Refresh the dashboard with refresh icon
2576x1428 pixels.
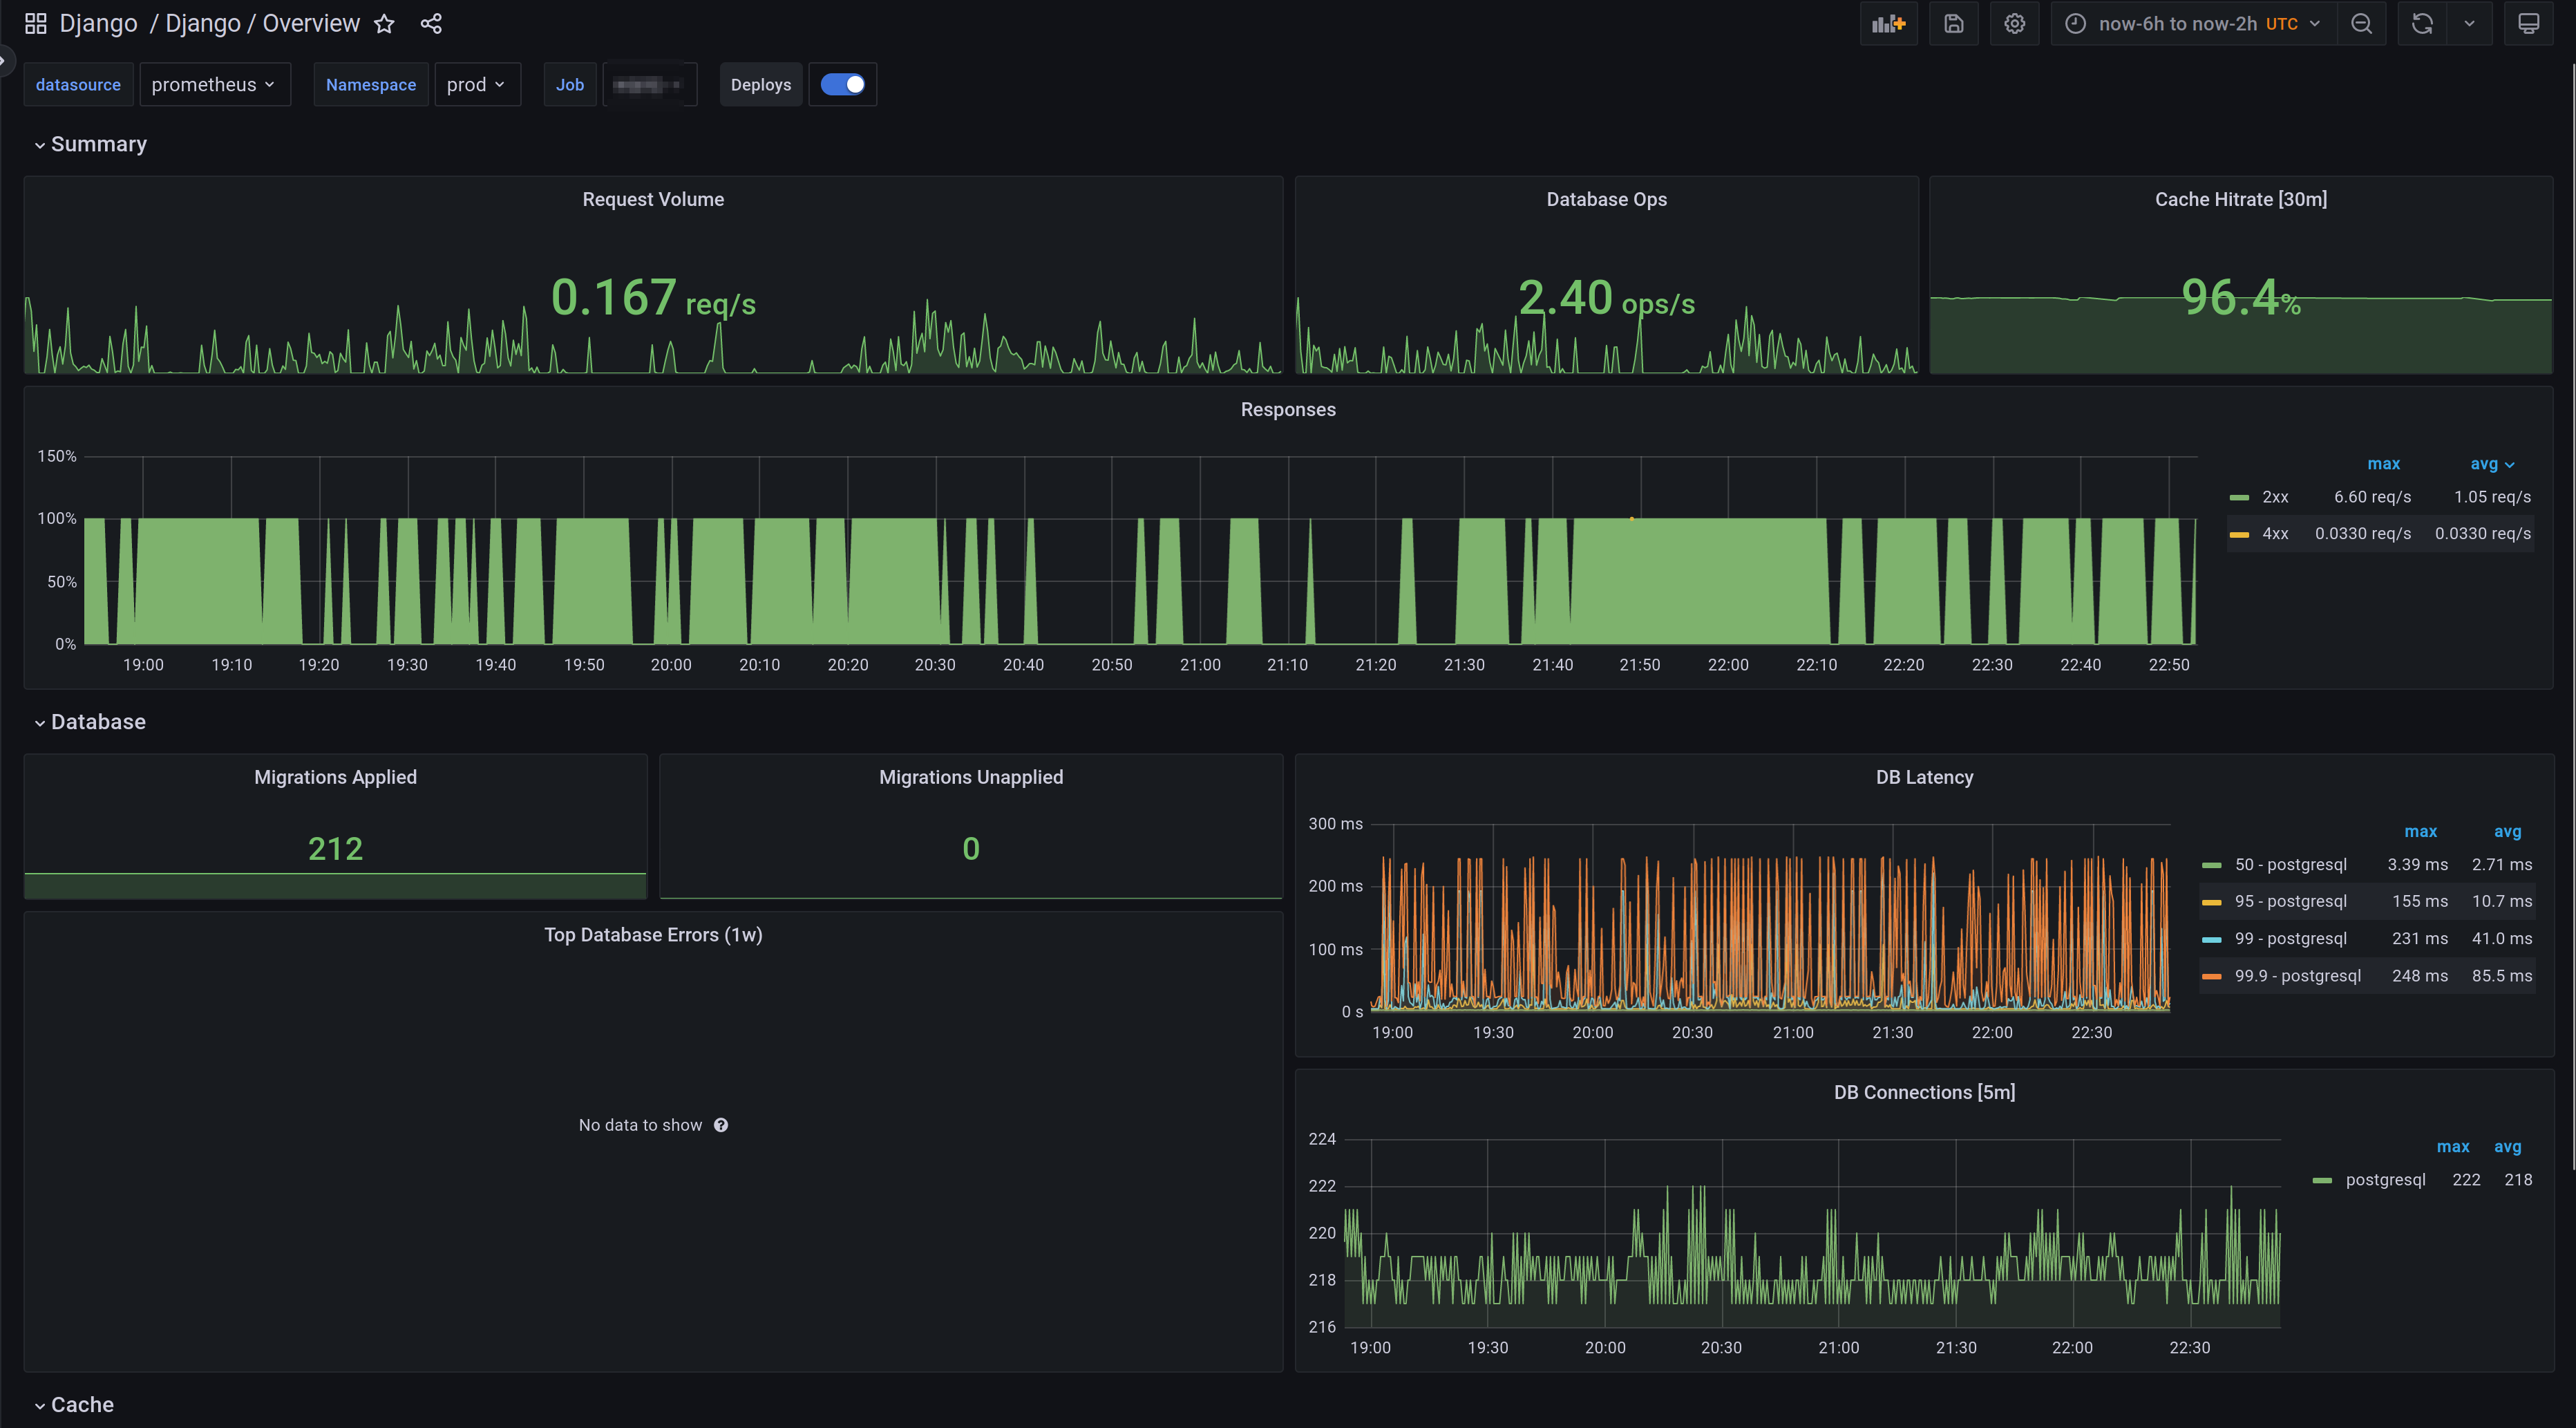click(x=2421, y=24)
